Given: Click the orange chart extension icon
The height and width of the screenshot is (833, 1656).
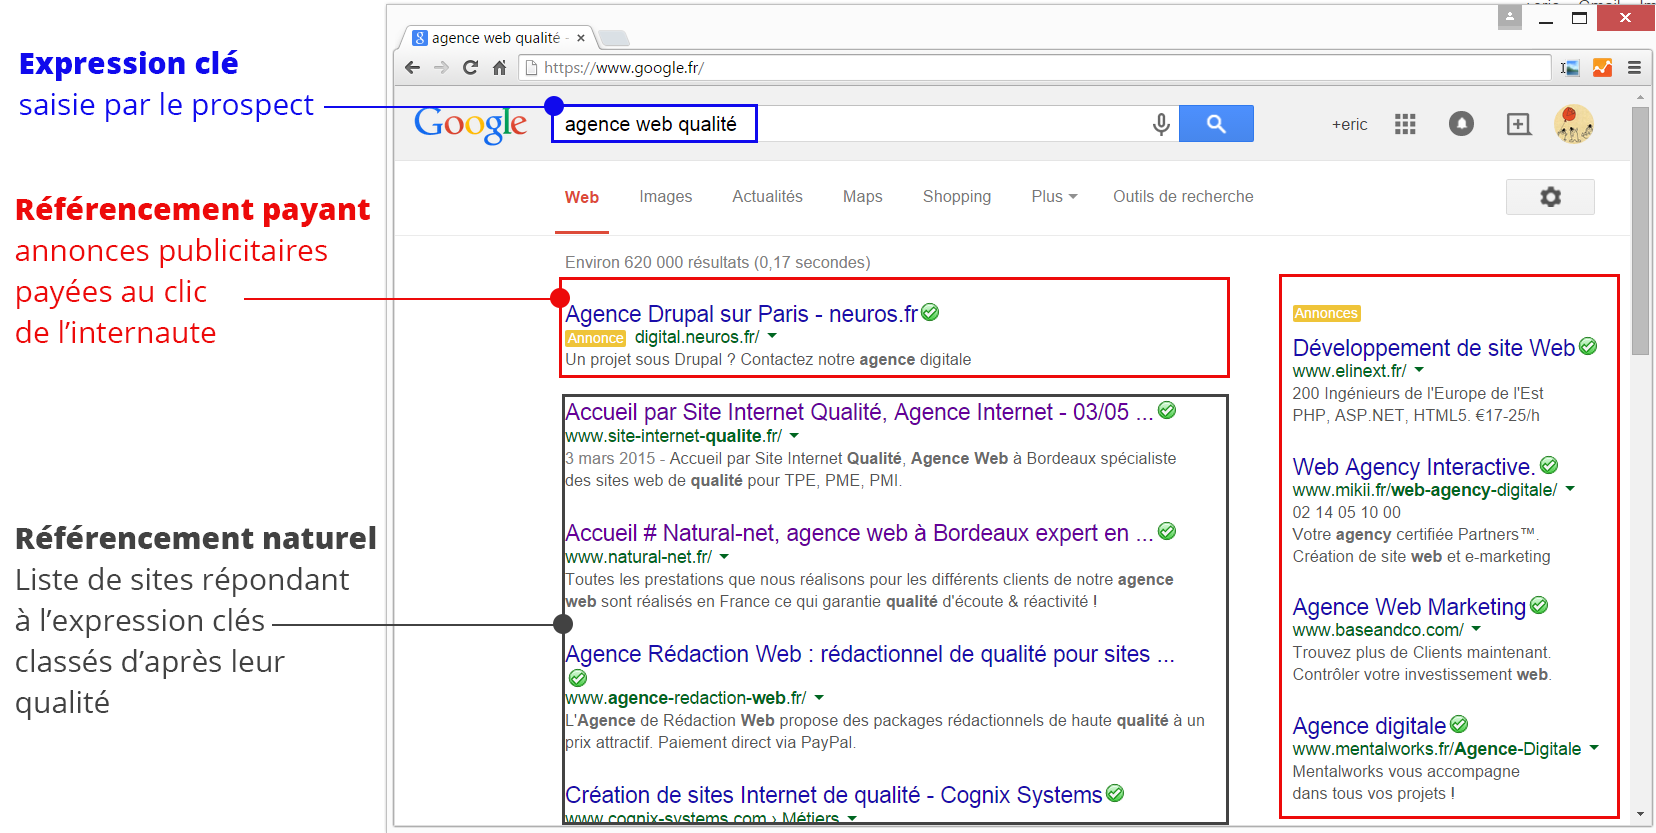Looking at the screenshot, I should coord(1602,67).
